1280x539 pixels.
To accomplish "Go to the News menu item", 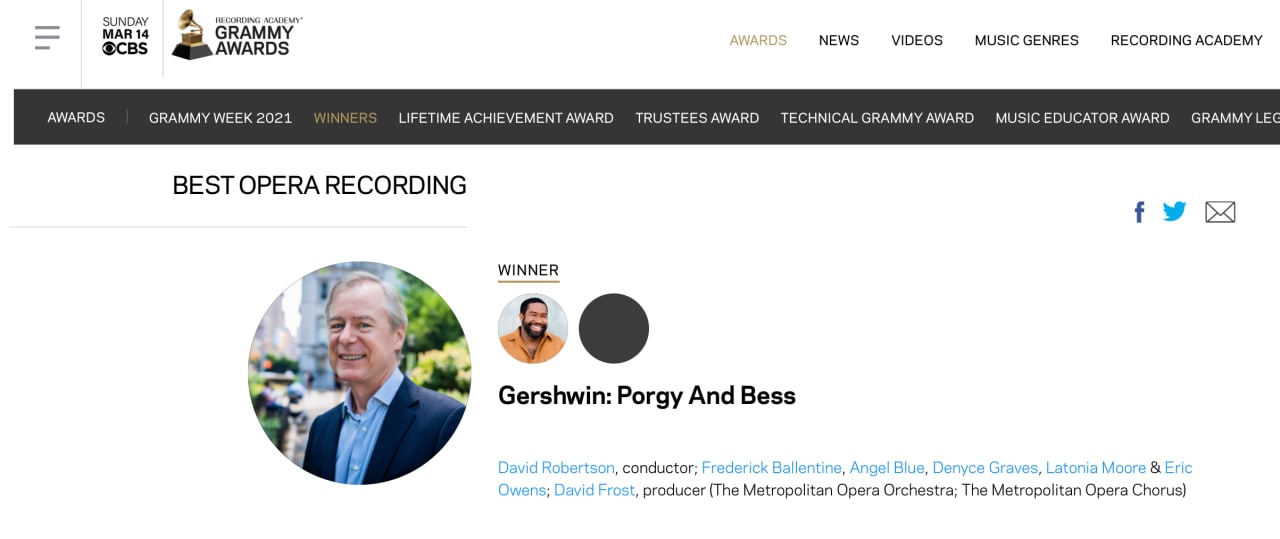I will tap(838, 40).
